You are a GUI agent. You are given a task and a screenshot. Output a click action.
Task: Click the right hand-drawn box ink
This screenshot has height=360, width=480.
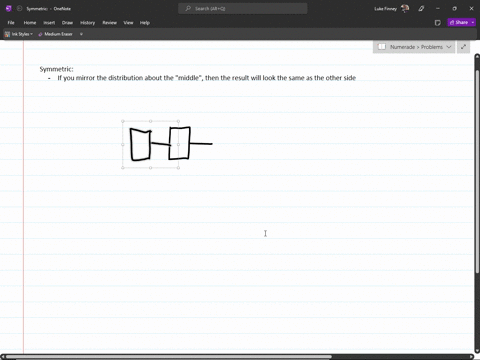pos(179,143)
